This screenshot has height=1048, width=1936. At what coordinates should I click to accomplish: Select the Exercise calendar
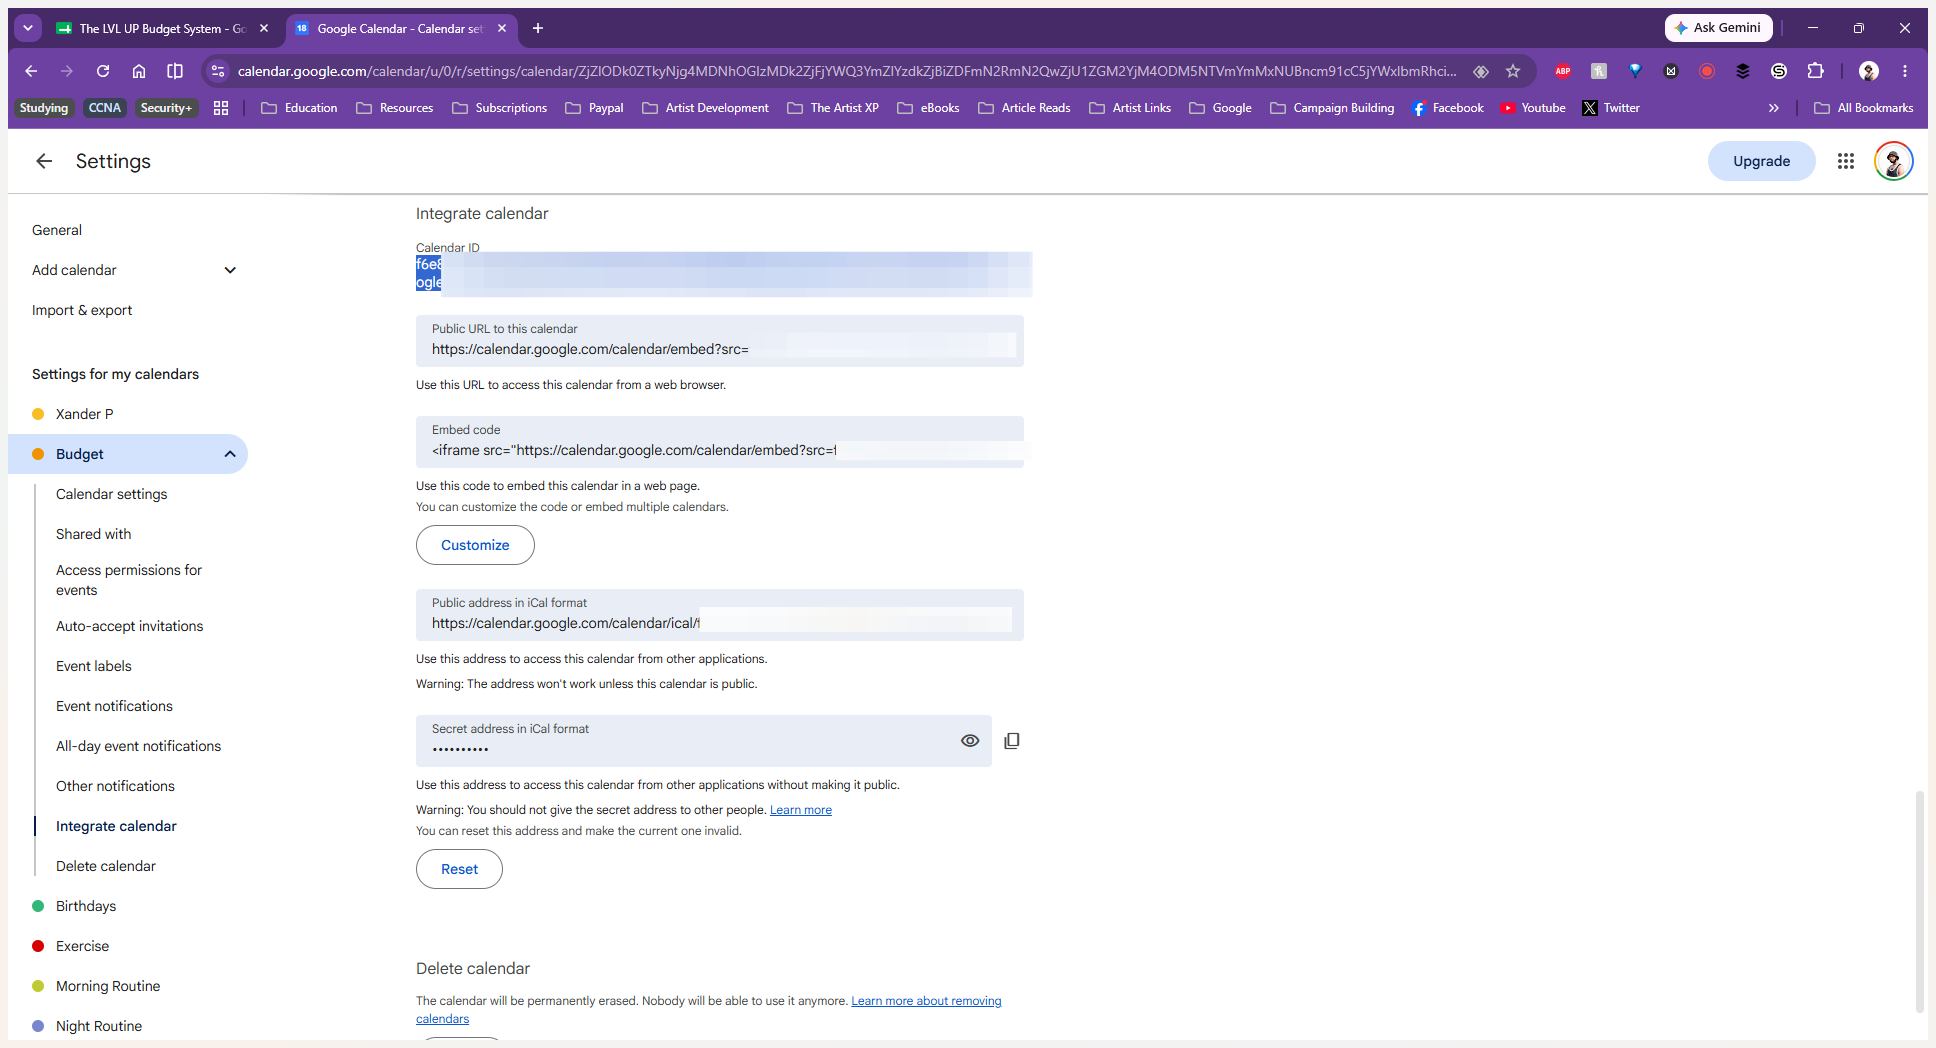(x=82, y=946)
